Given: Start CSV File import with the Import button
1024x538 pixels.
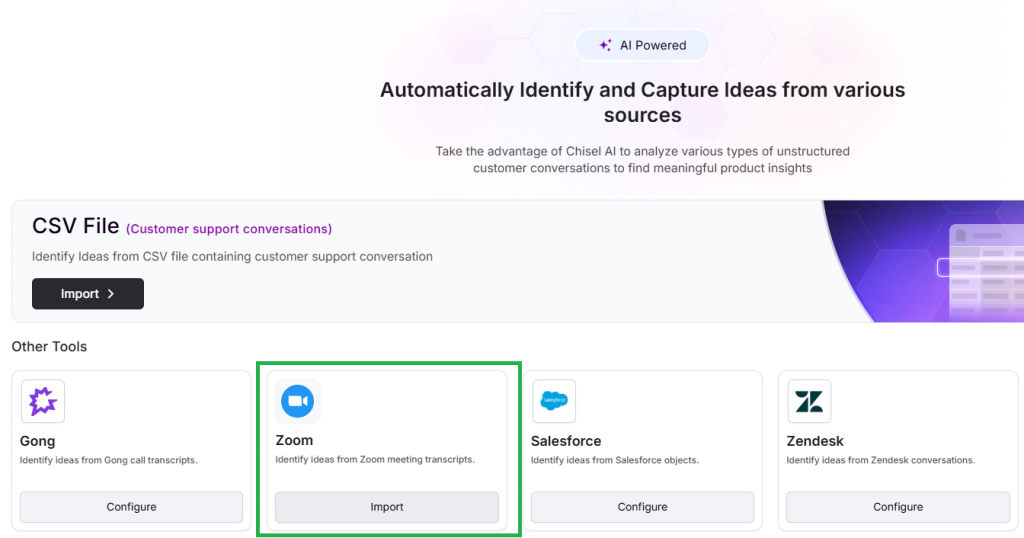Looking at the screenshot, I should click(x=88, y=294).
